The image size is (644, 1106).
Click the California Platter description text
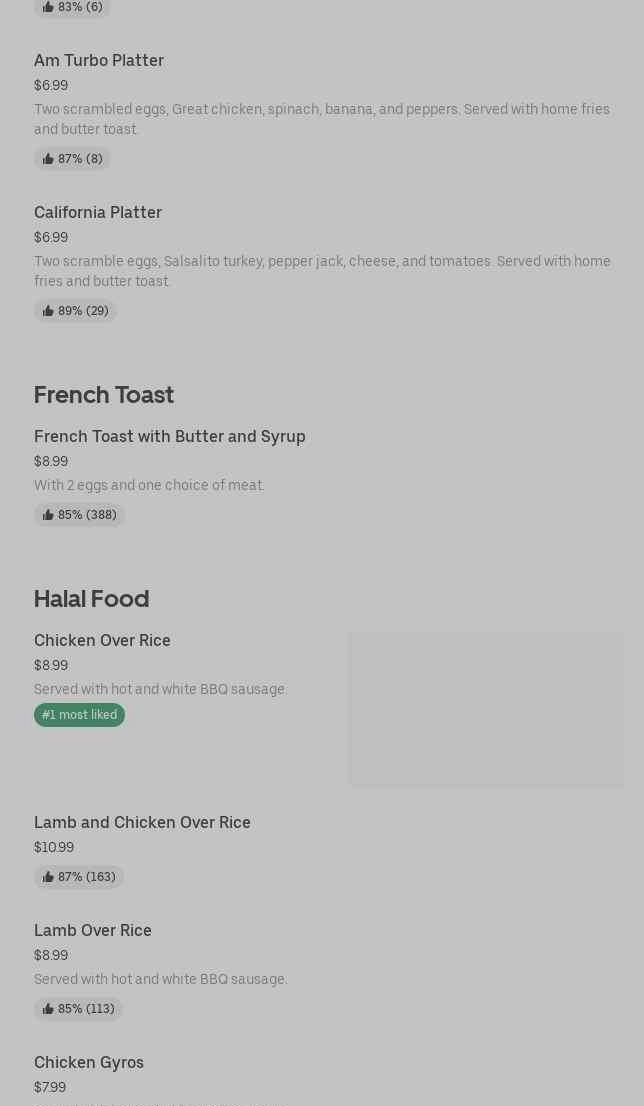click(x=322, y=271)
